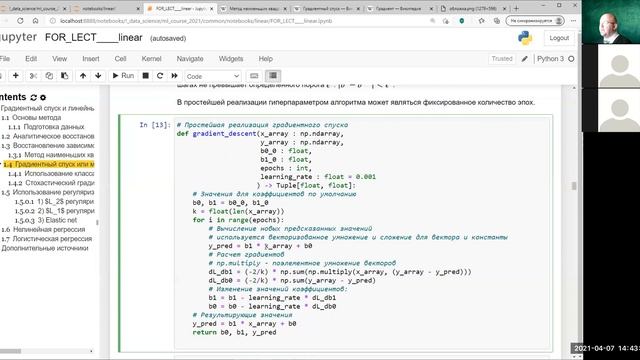
Task: Go to browser home page icon
Action: tap(36, 21)
